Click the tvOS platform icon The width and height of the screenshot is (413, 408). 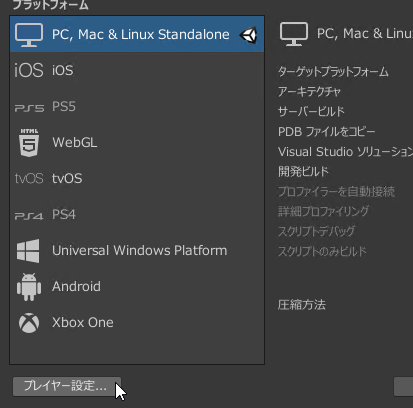[x=29, y=179]
